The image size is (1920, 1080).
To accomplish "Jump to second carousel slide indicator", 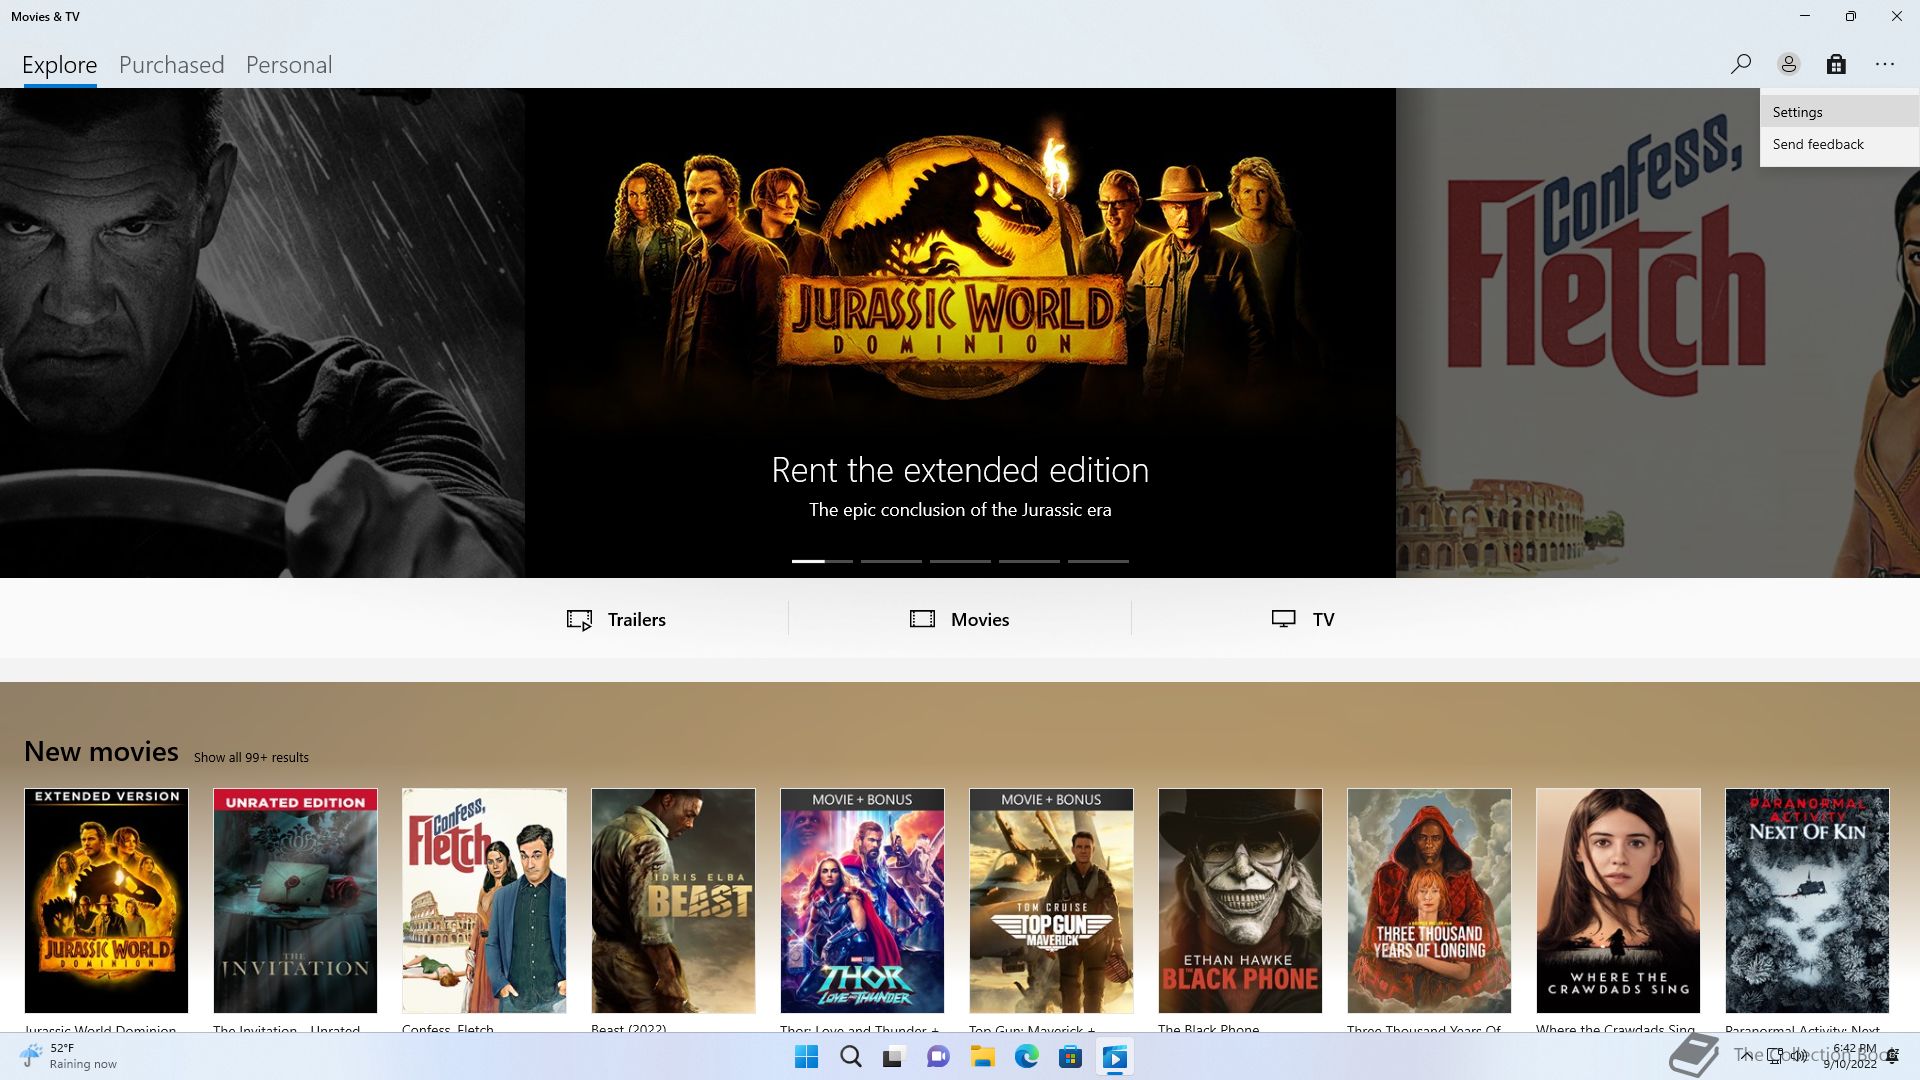I will point(891,561).
